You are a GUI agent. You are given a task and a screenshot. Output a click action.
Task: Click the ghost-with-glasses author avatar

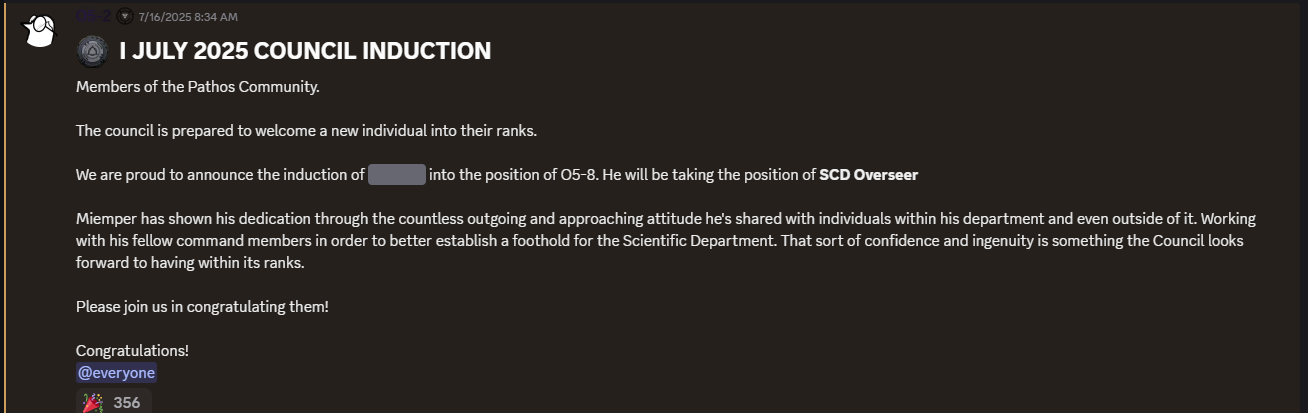[x=40, y=32]
